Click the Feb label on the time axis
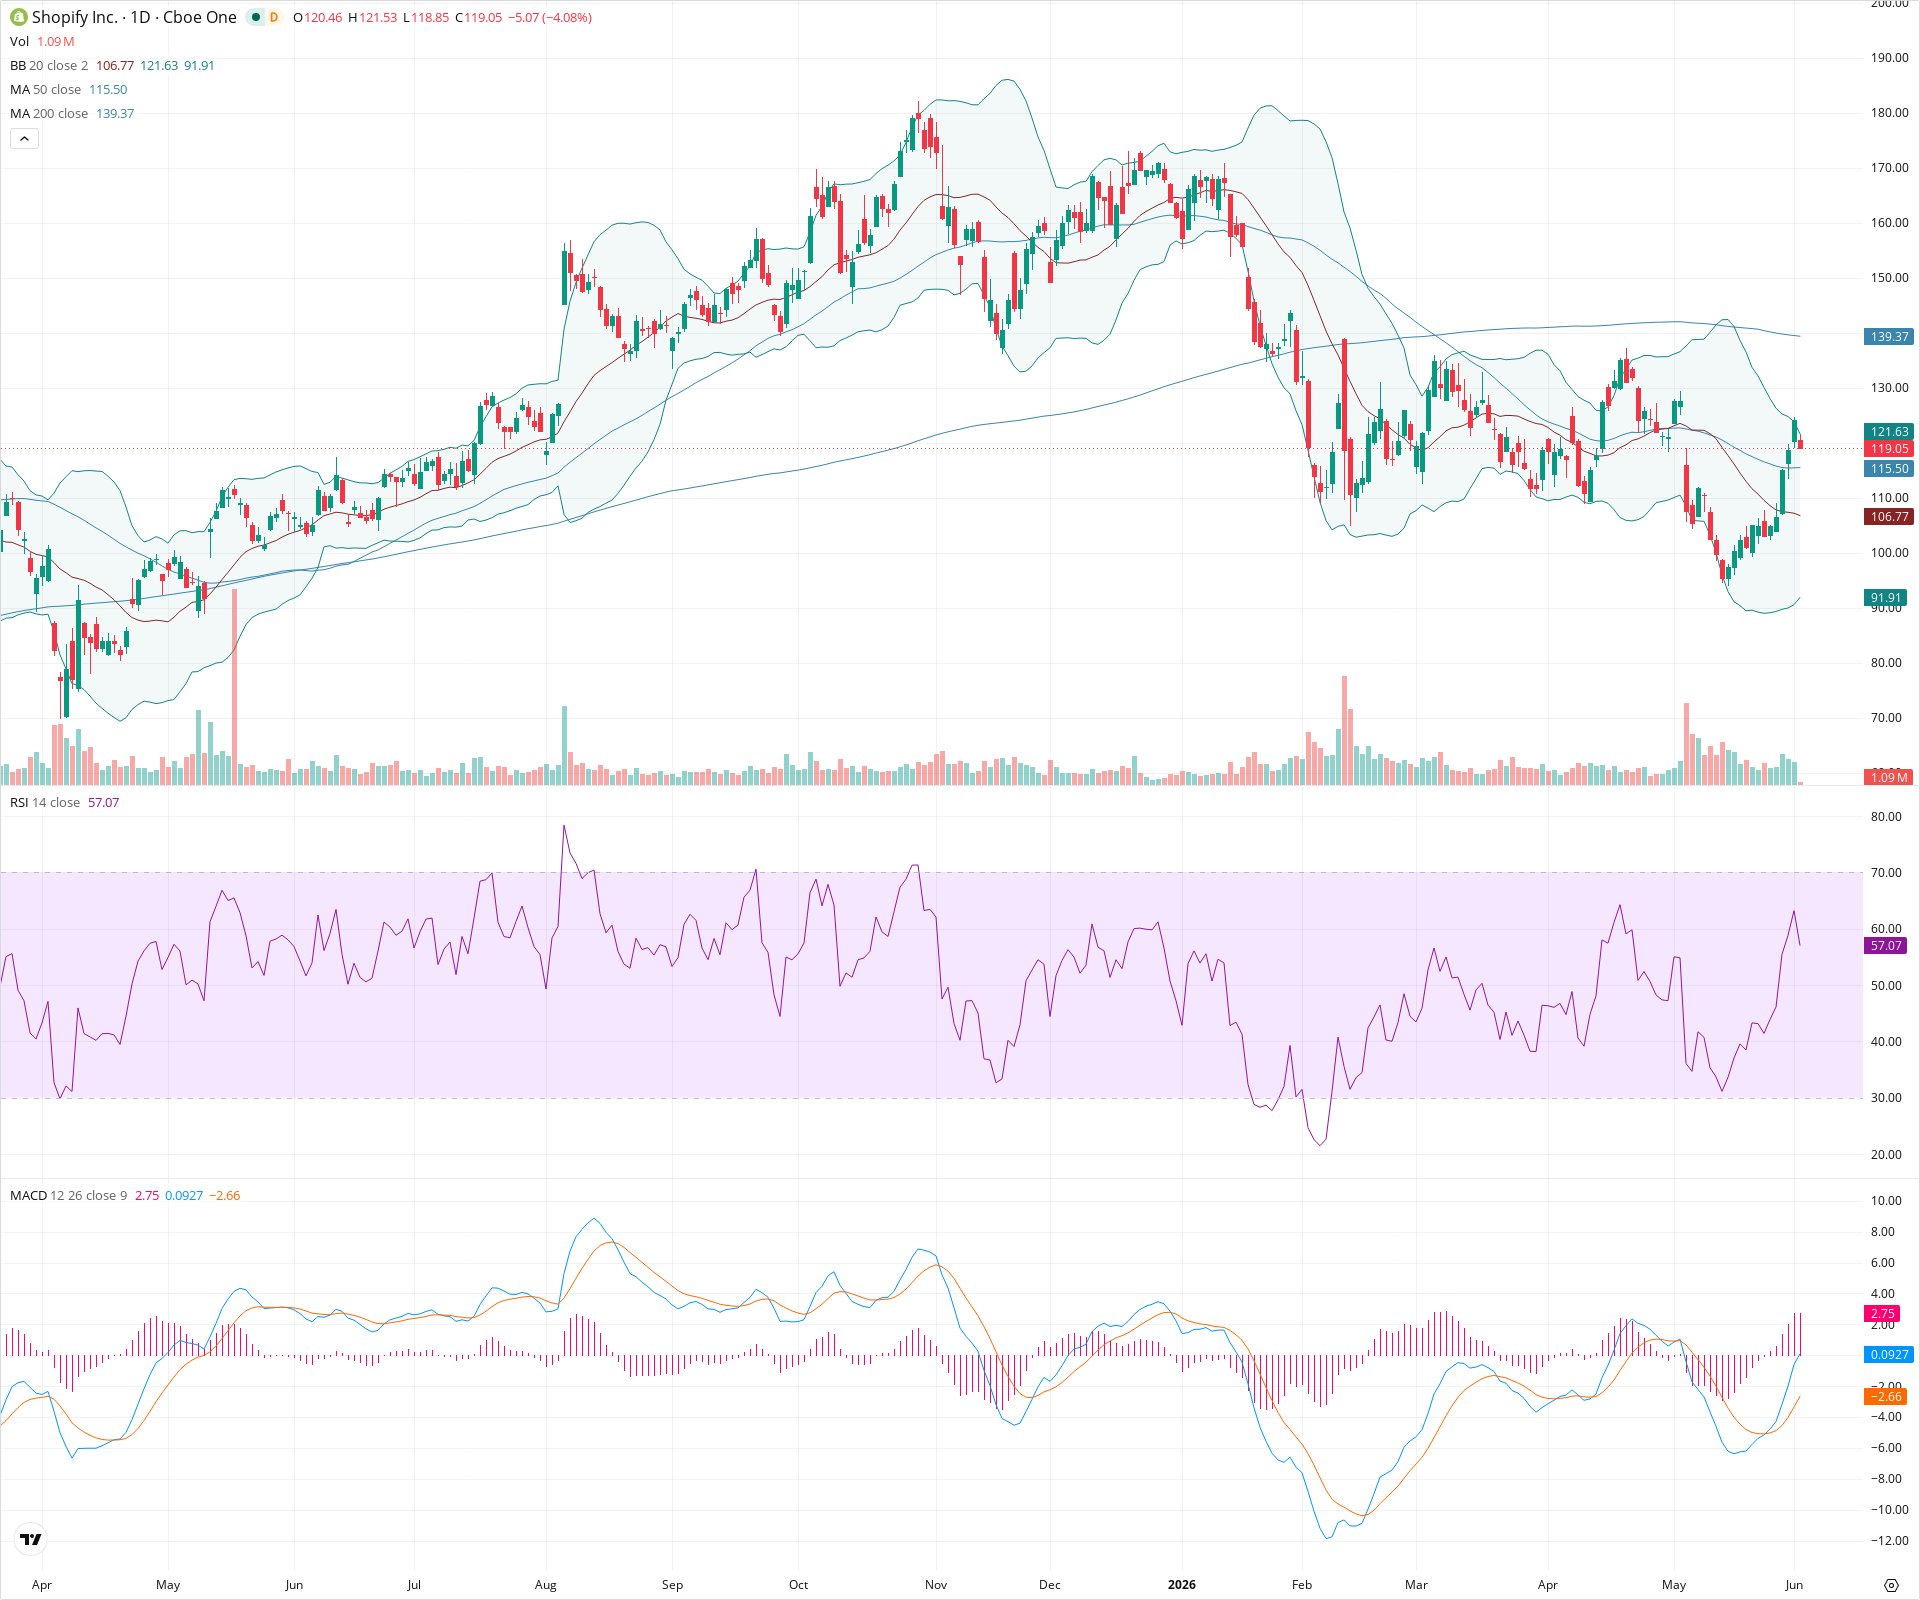This screenshot has height=1600, width=1920. (x=1302, y=1585)
